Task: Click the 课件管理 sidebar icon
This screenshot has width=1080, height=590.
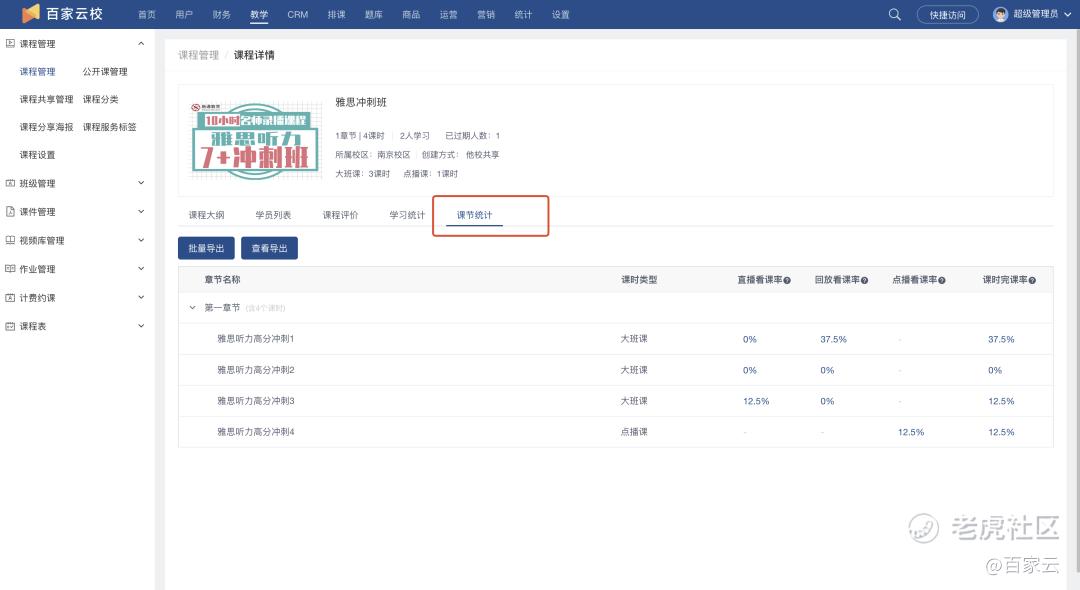Action: tap(10, 211)
